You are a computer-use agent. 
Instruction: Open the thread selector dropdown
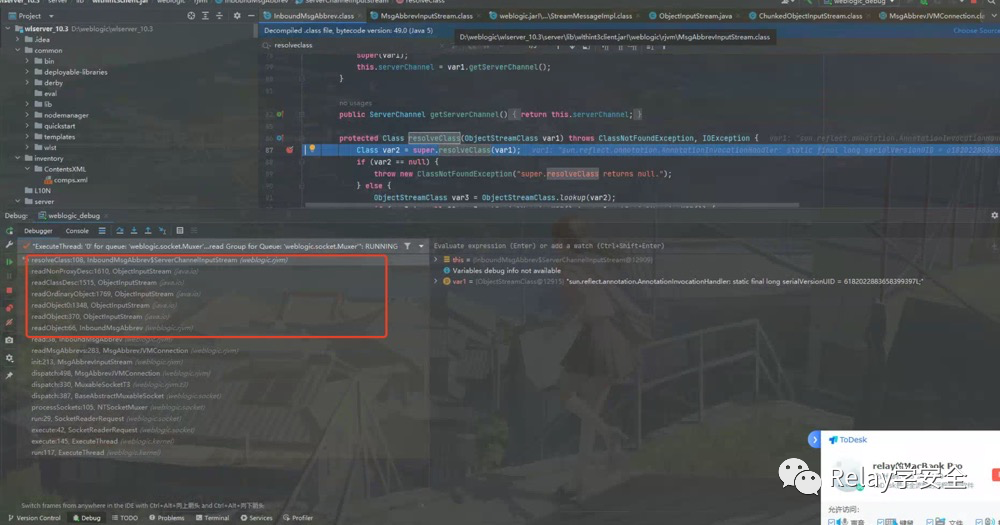pyautogui.click(x=421, y=246)
